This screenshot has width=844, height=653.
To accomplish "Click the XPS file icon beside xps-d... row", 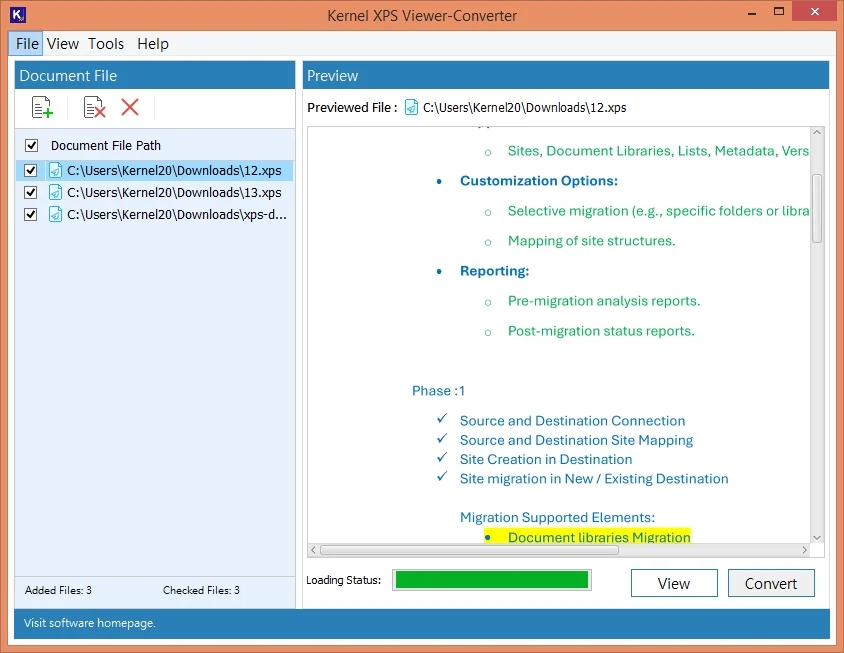I will click(x=55, y=215).
